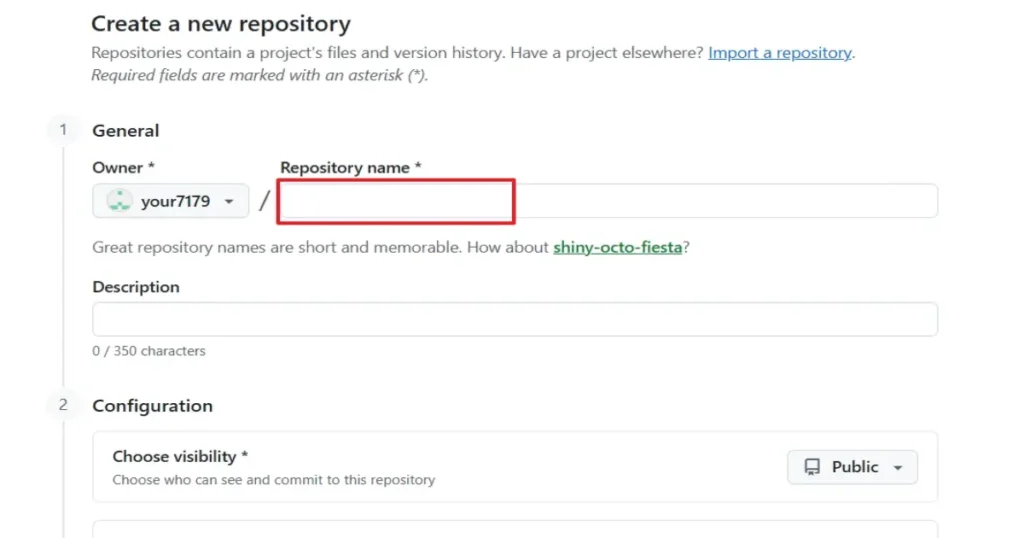Screen dimensions: 1024x538
Task: Click the 'Configuration' section heading
Action: pyautogui.click(x=153, y=406)
